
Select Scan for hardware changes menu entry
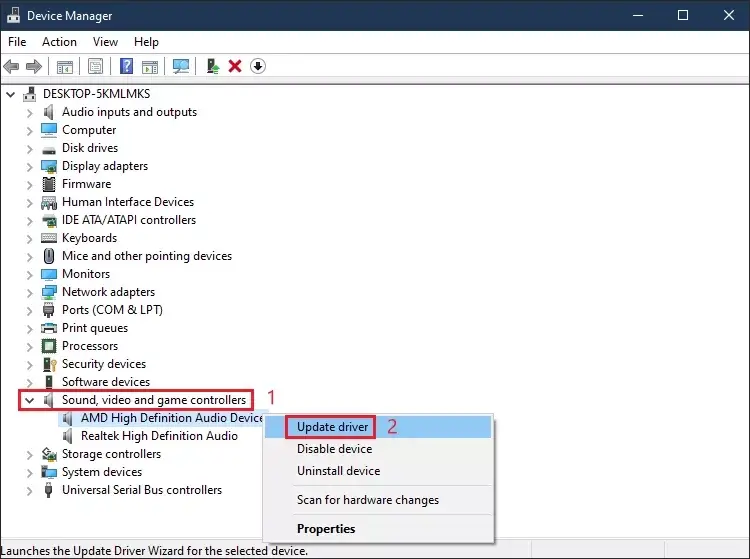coord(378,500)
